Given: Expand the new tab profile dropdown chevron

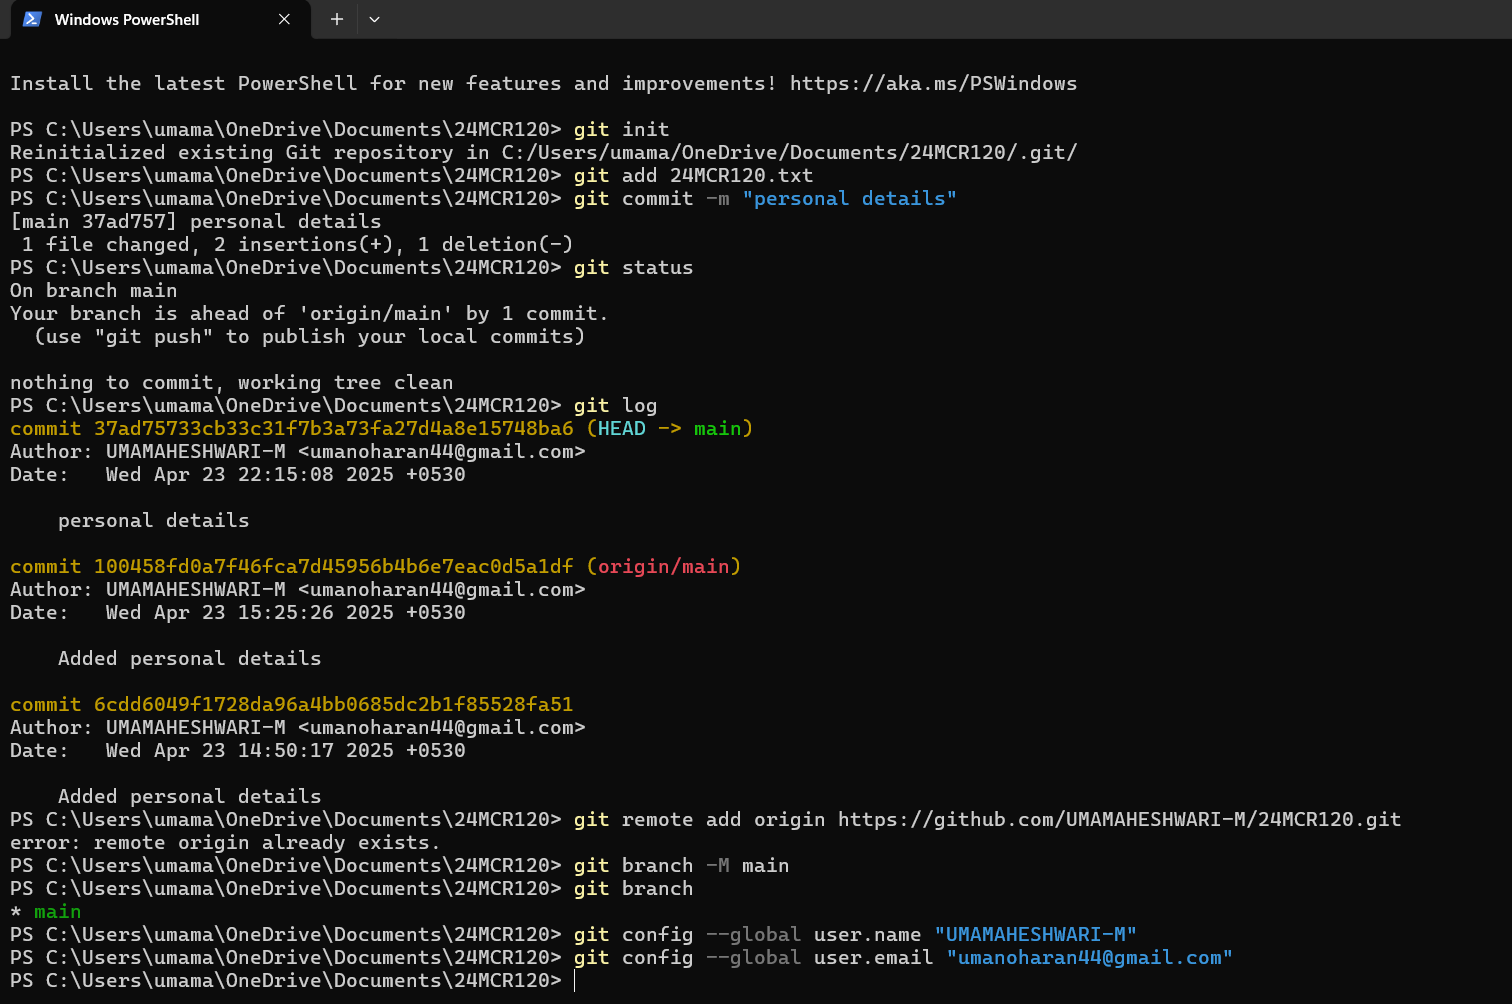Looking at the screenshot, I should coord(374,19).
